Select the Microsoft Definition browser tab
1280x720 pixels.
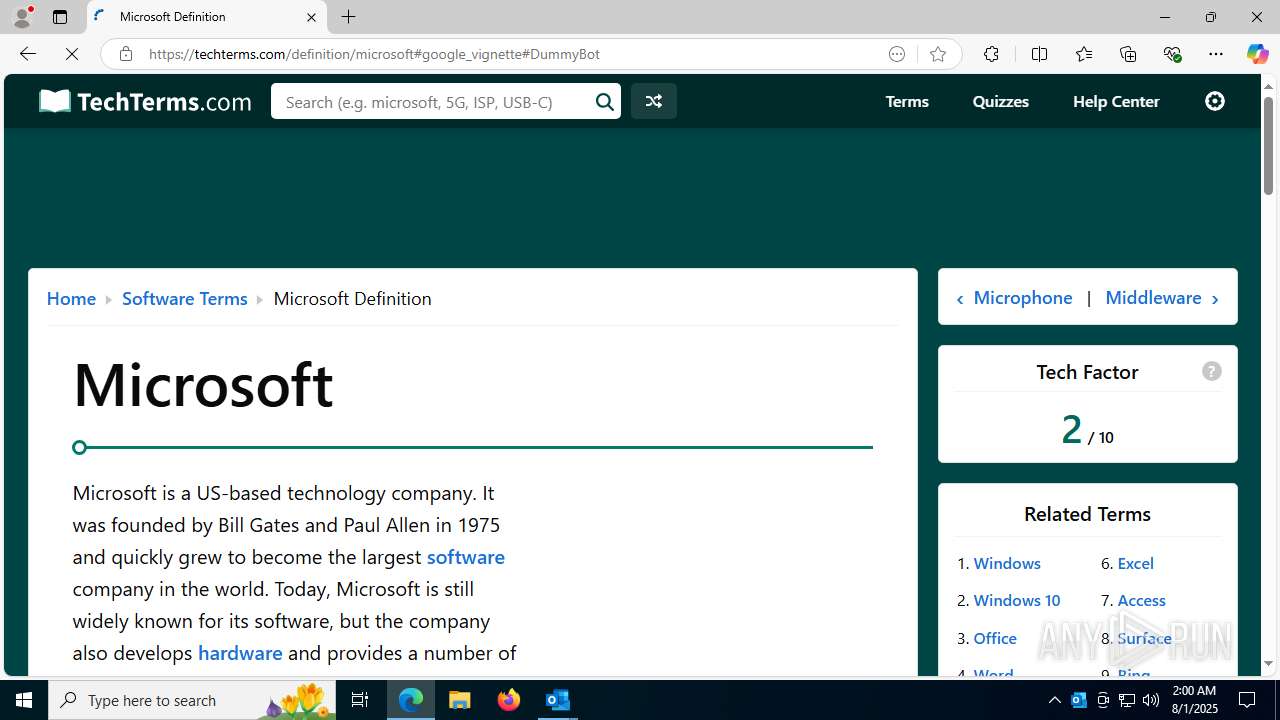(x=207, y=17)
